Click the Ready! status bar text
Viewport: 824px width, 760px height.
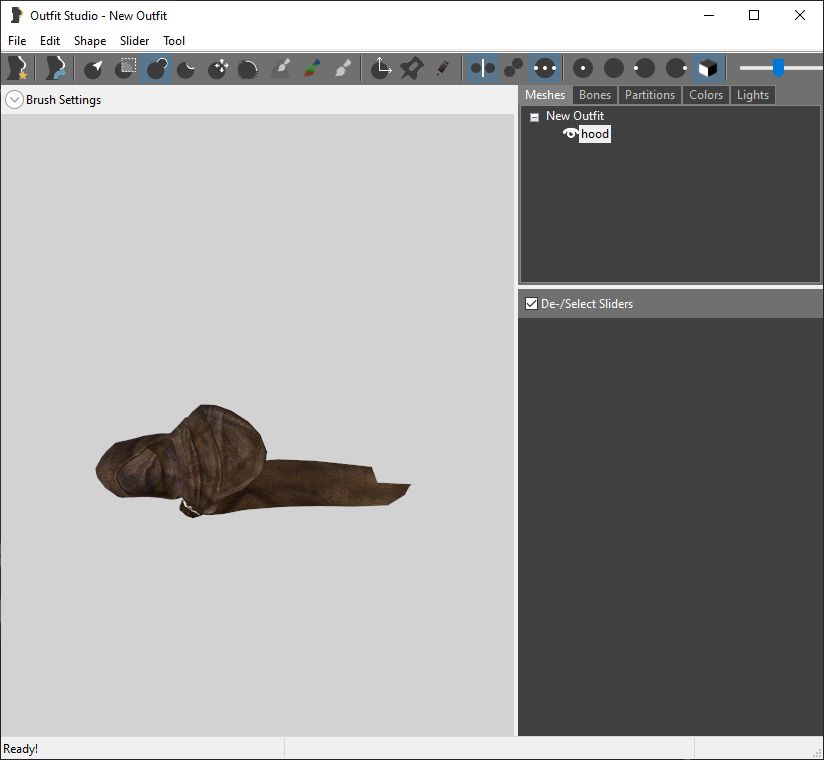(20, 748)
